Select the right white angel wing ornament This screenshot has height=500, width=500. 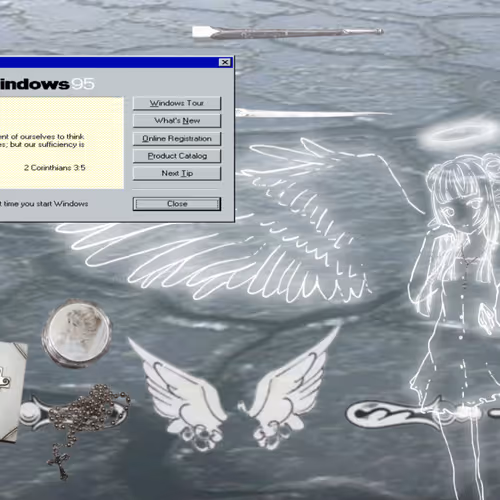288,388
